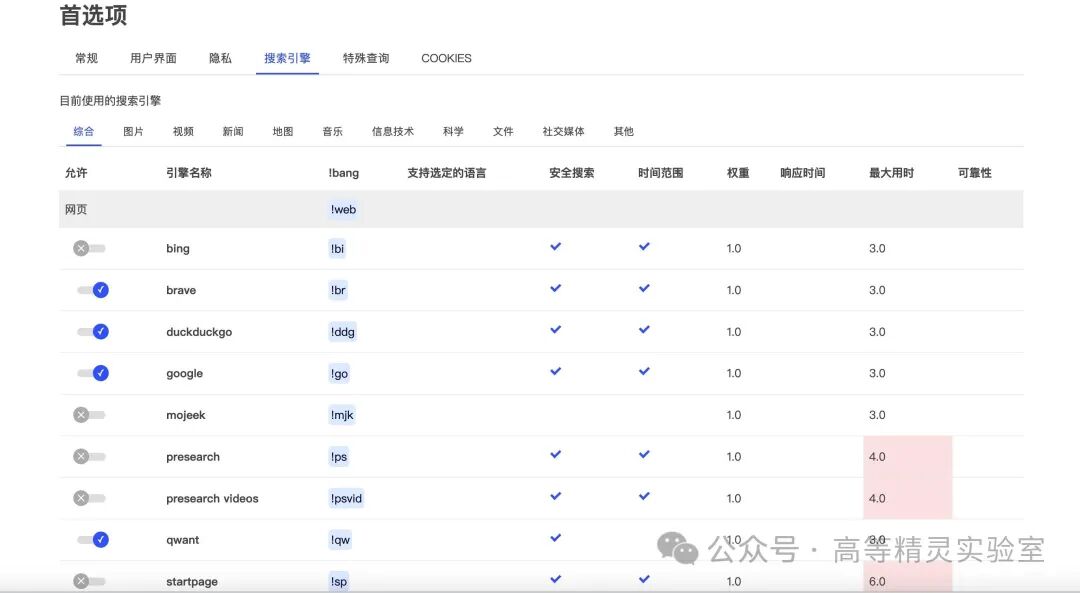Switch to the 其他 category tab
Viewport: 1080px width, 593px height.
(x=623, y=132)
